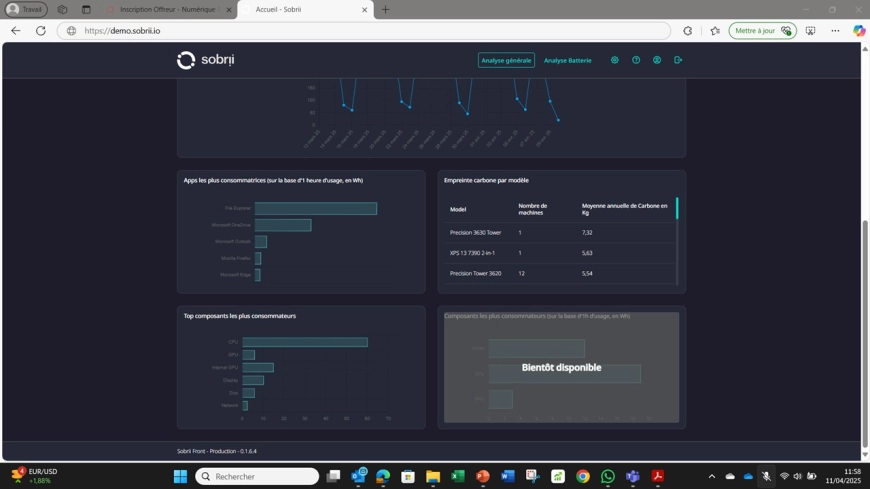
Task: Open Microsoft Store from the taskbar
Action: coord(408,476)
